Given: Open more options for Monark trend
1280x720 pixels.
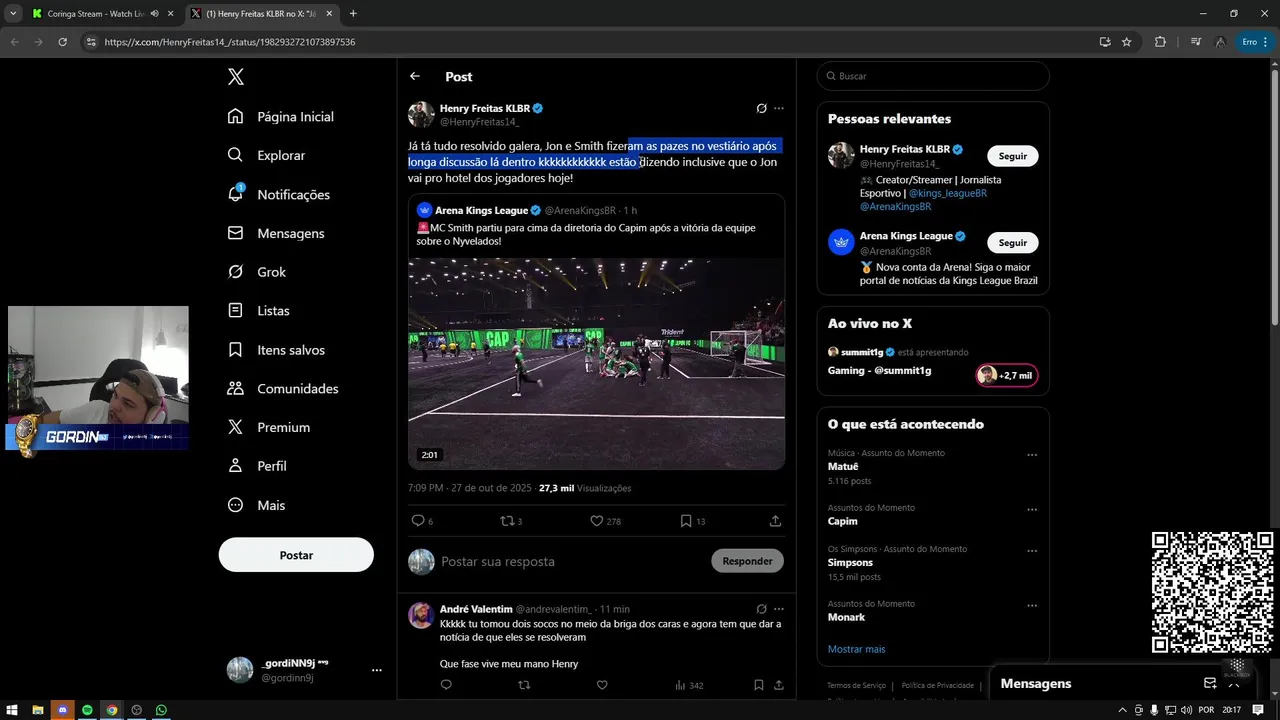Looking at the screenshot, I should (1032, 605).
